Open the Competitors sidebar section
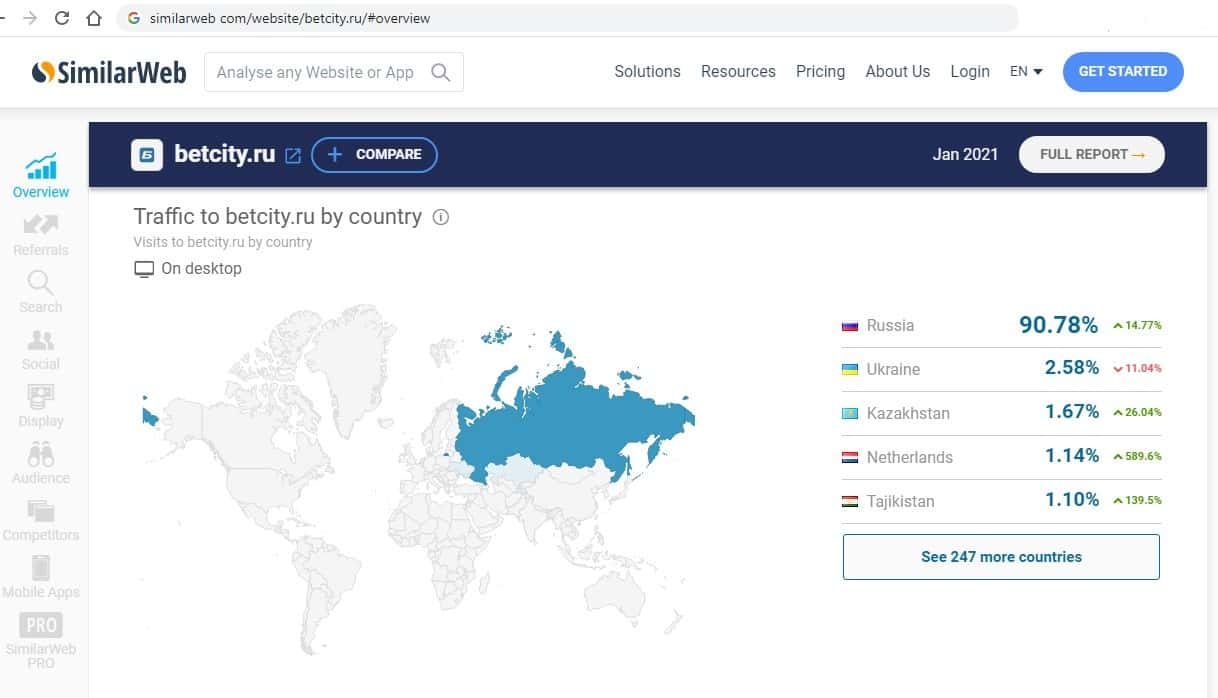1218x698 pixels. [41, 512]
